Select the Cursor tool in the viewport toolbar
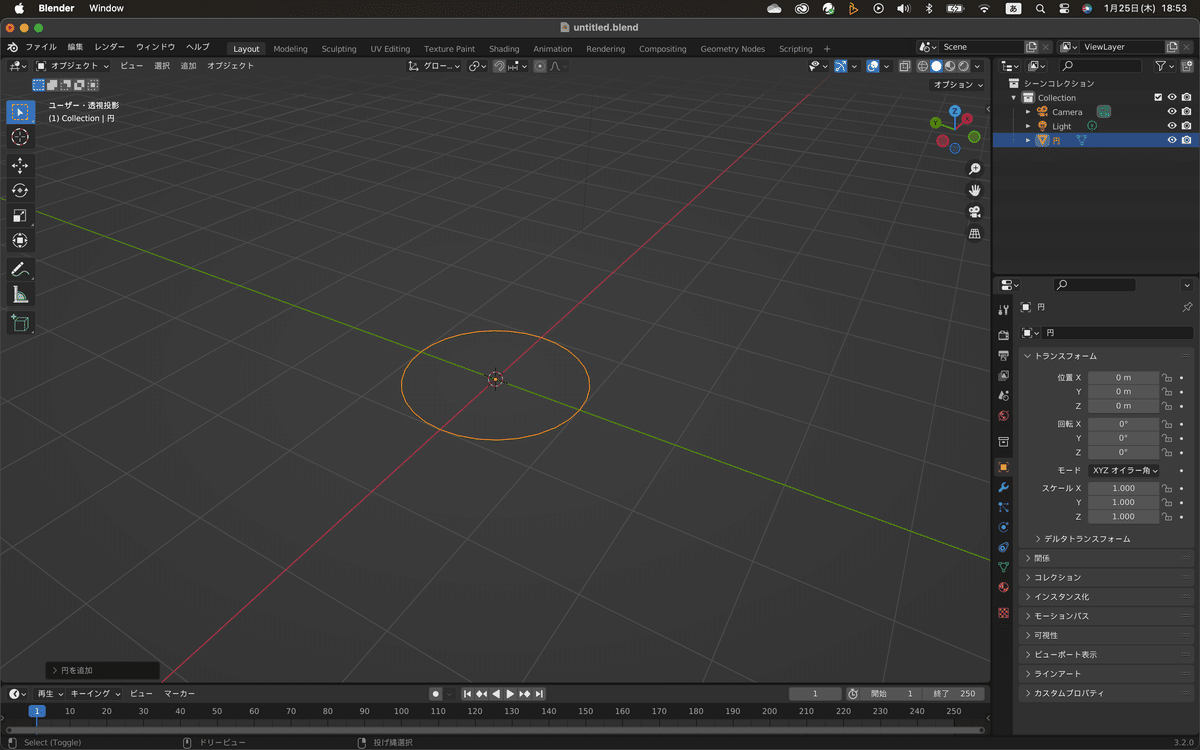This screenshot has height=750, width=1200. click(x=20, y=137)
